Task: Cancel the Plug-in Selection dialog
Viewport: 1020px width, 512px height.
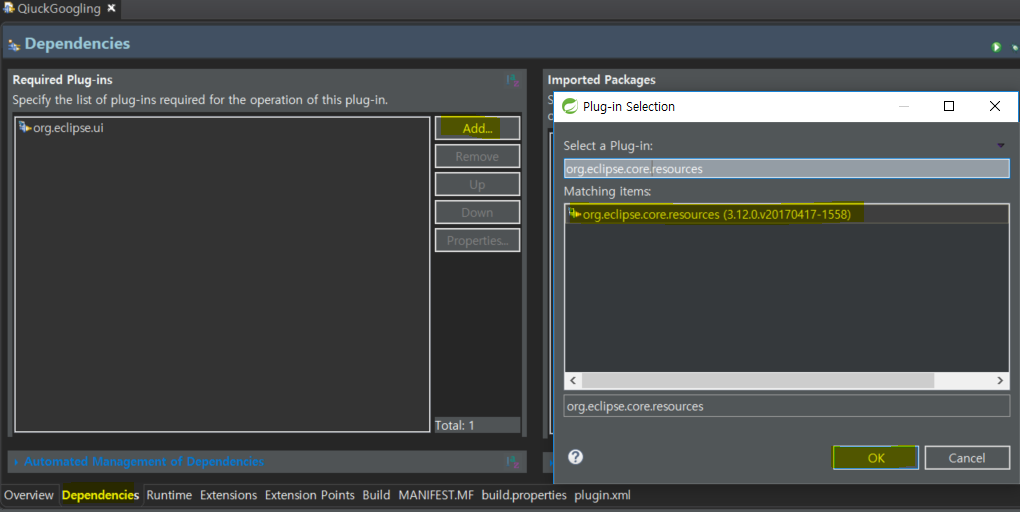Action: pyautogui.click(x=967, y=457)
